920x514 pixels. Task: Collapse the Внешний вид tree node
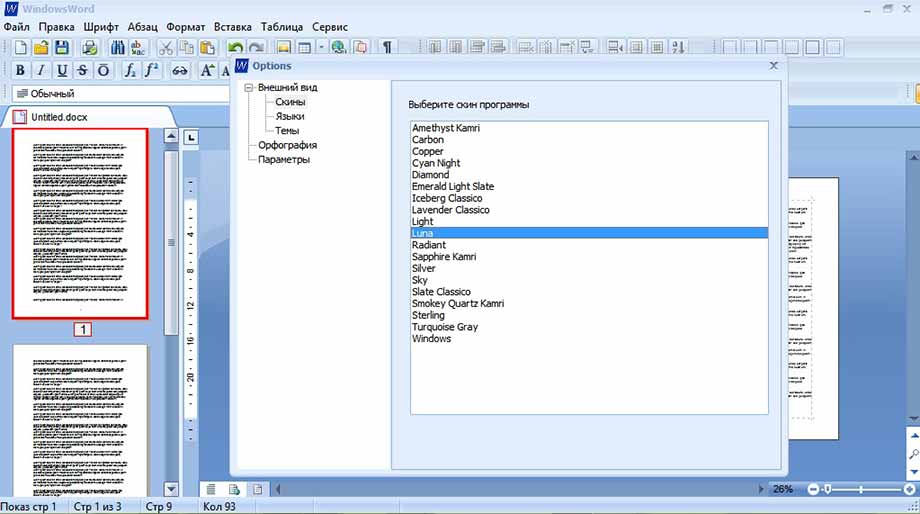pyautogui.click(x=249, y=87)
